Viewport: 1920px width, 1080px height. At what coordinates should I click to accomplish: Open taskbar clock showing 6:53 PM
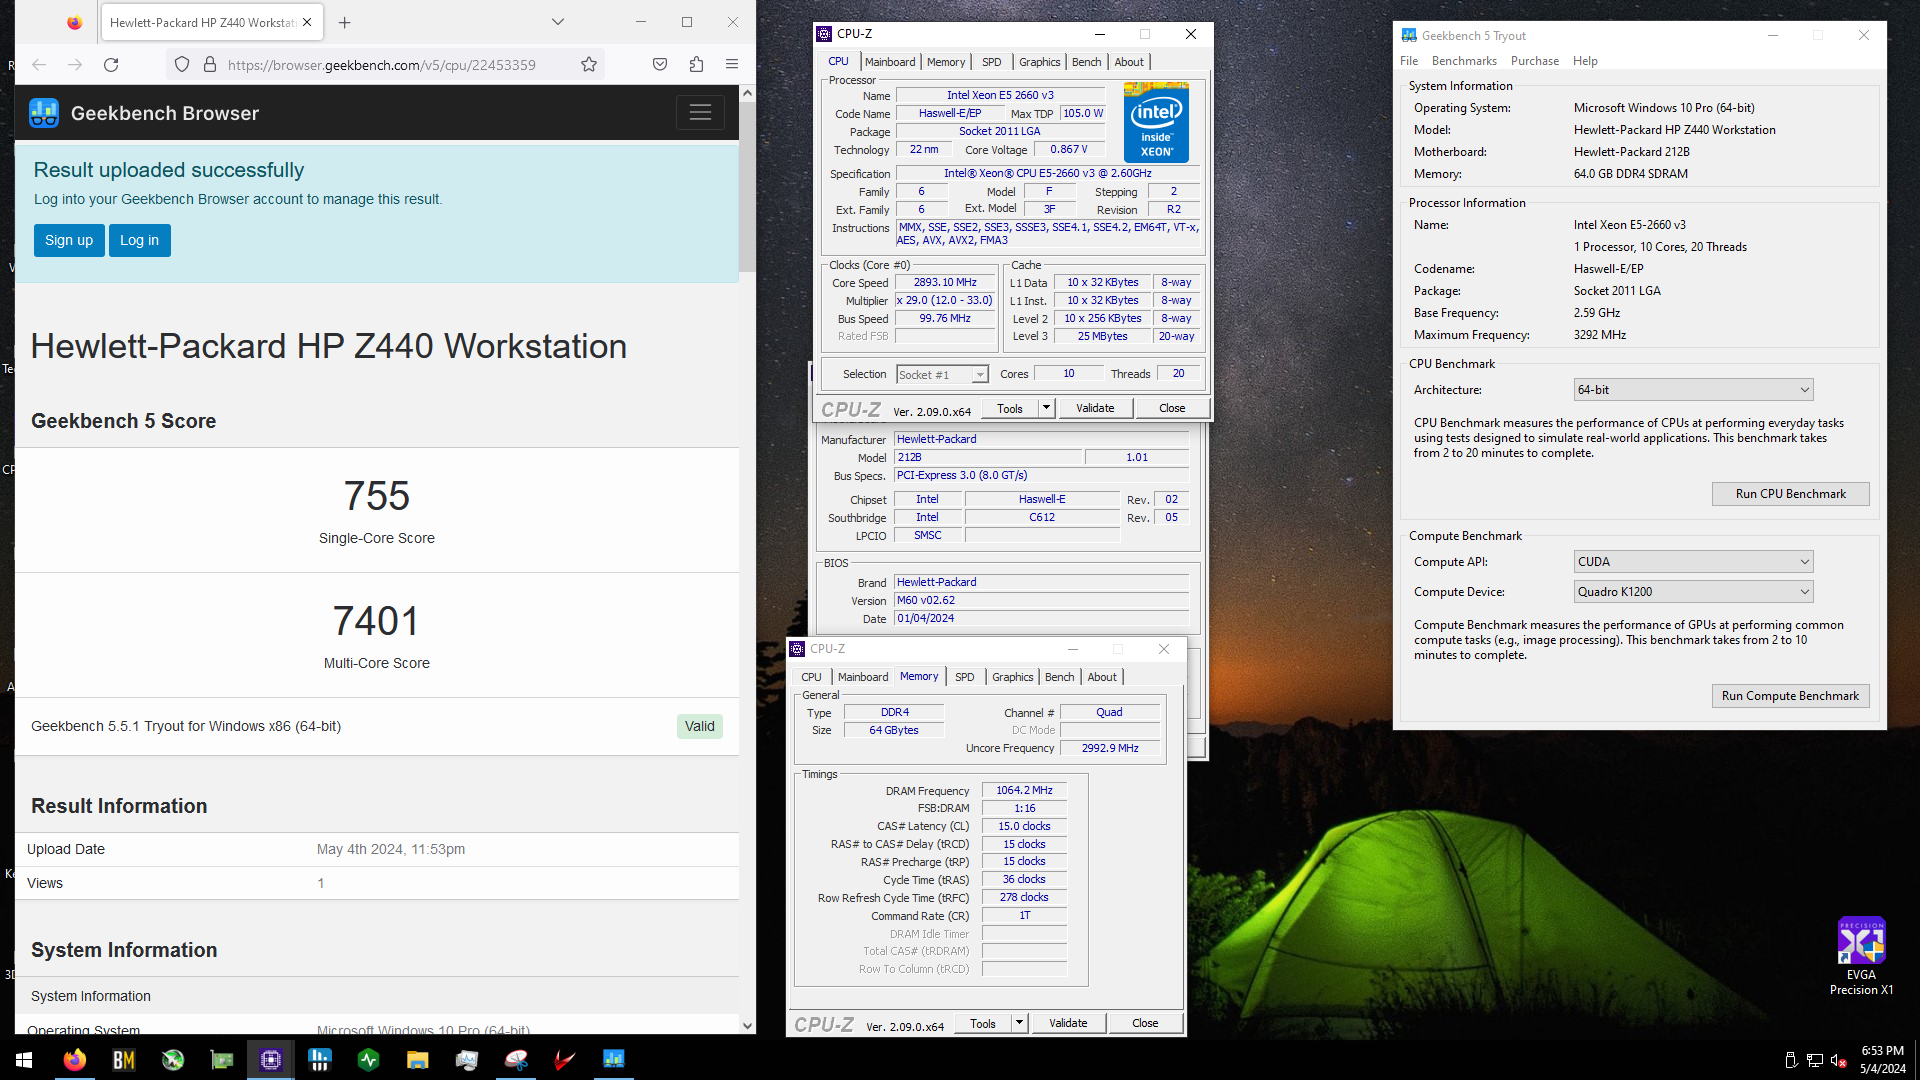point(1882,1060)
